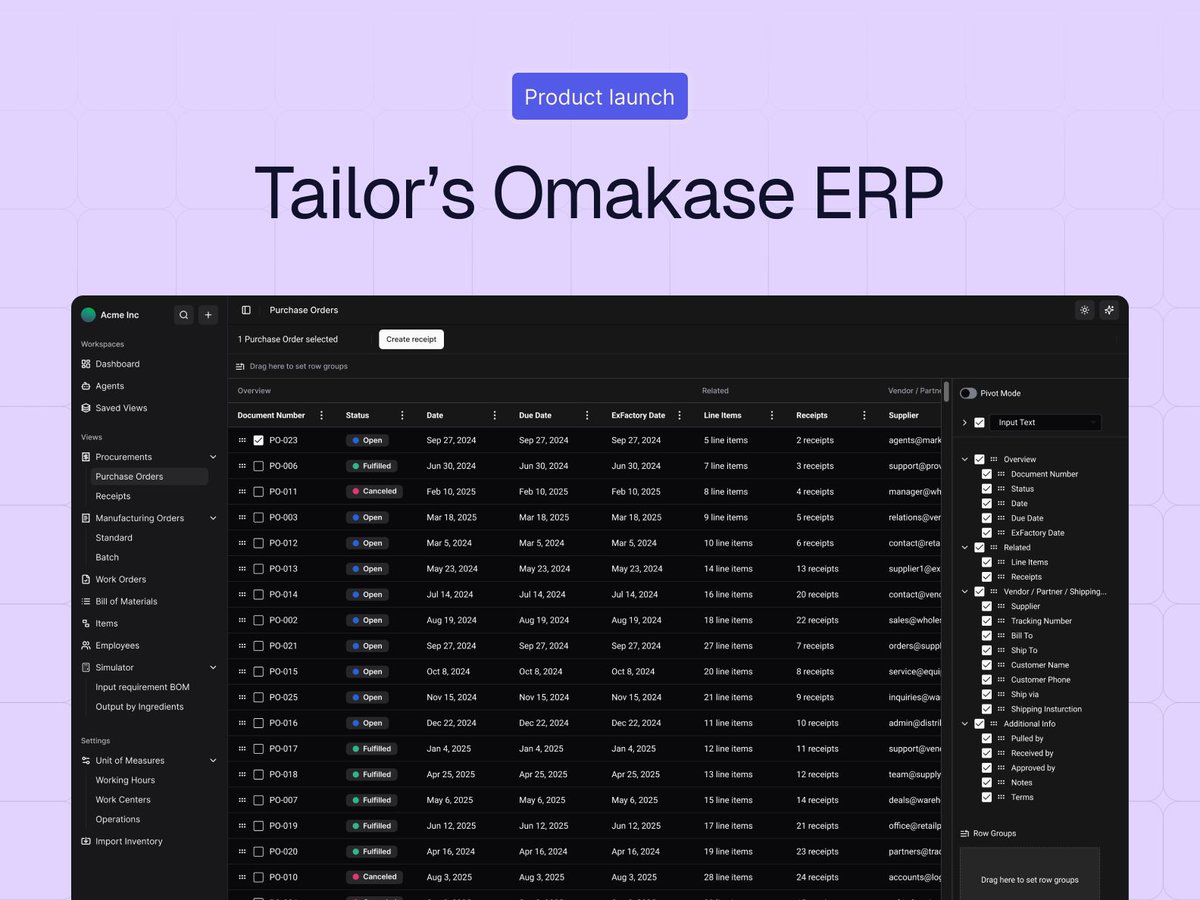Screen dimensions: 1200x900
Task: Open Output by Ingredients link
Action: pyautogui.click(x=140, y=707)
